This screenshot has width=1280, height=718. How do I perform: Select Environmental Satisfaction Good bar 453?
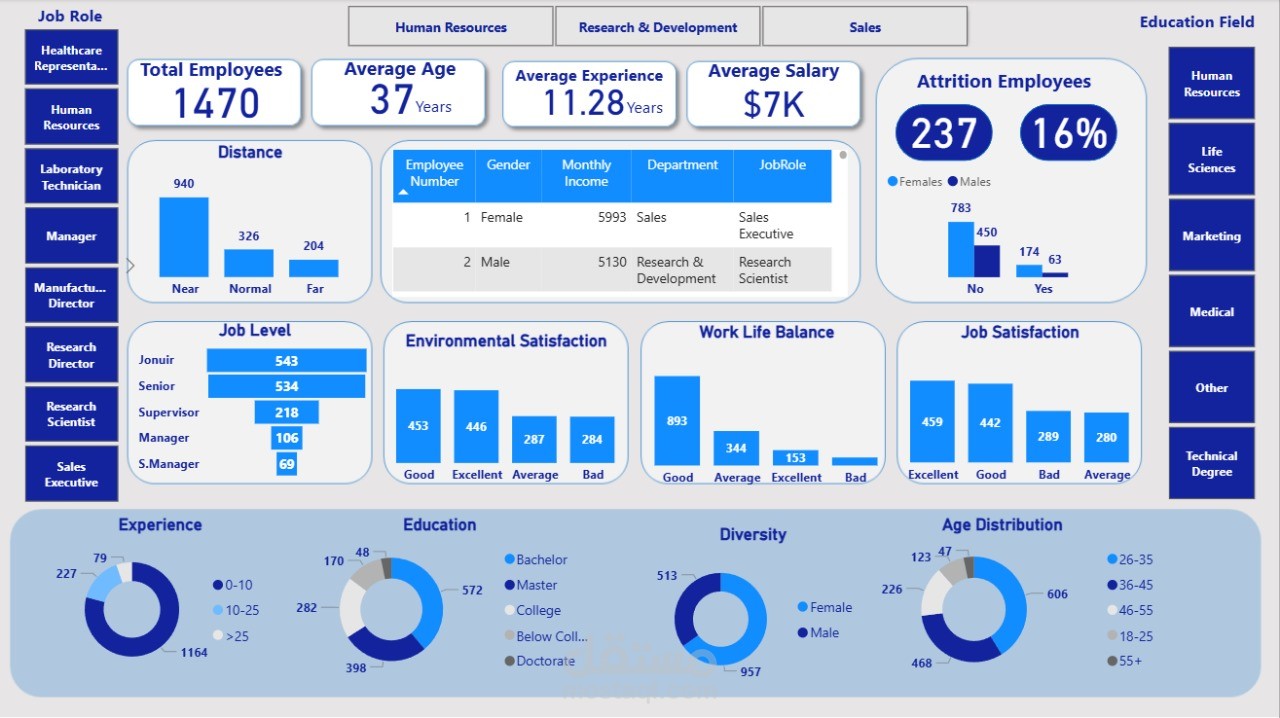418,426
